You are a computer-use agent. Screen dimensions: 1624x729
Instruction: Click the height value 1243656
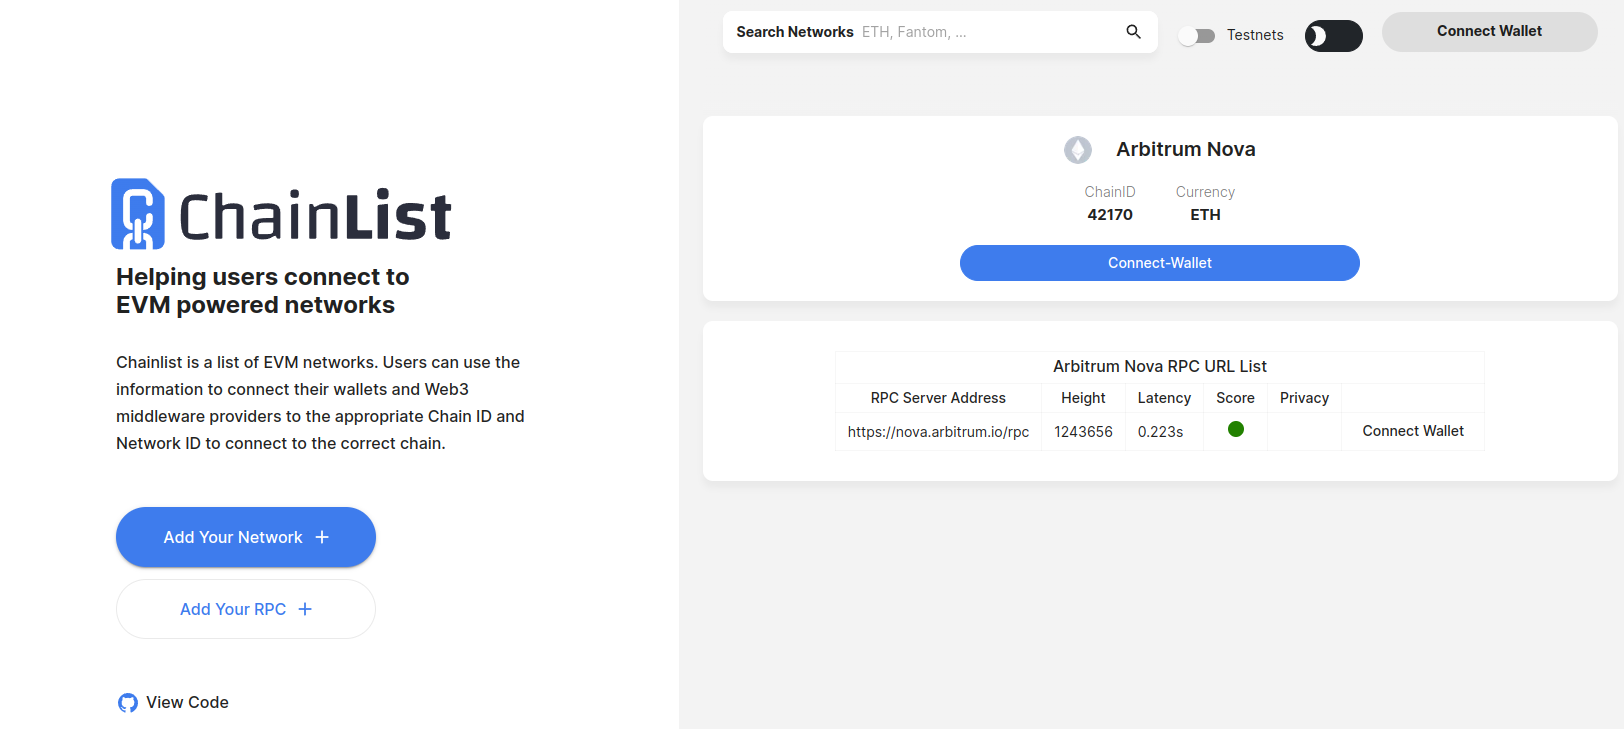tap(1083, 432)
